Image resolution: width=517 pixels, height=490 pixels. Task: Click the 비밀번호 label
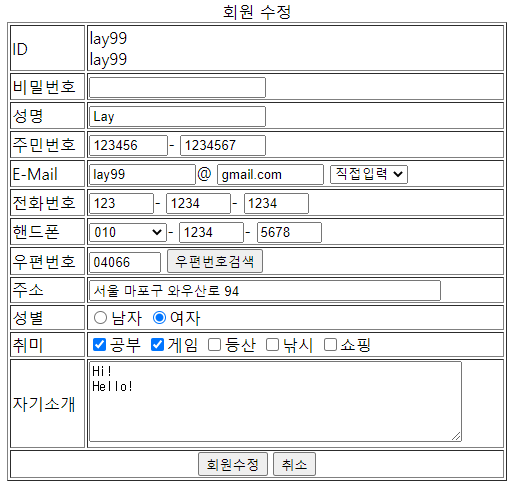pos(44,87)
